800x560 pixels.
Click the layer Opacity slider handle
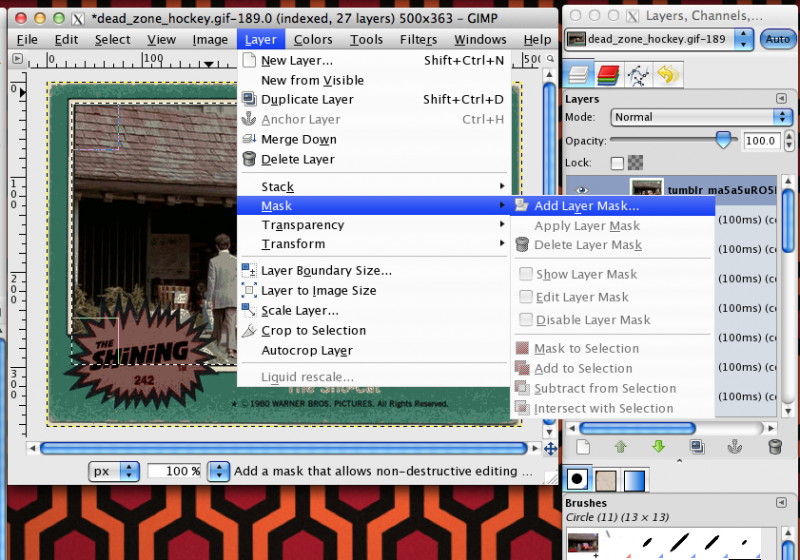(x=723, y=139)
